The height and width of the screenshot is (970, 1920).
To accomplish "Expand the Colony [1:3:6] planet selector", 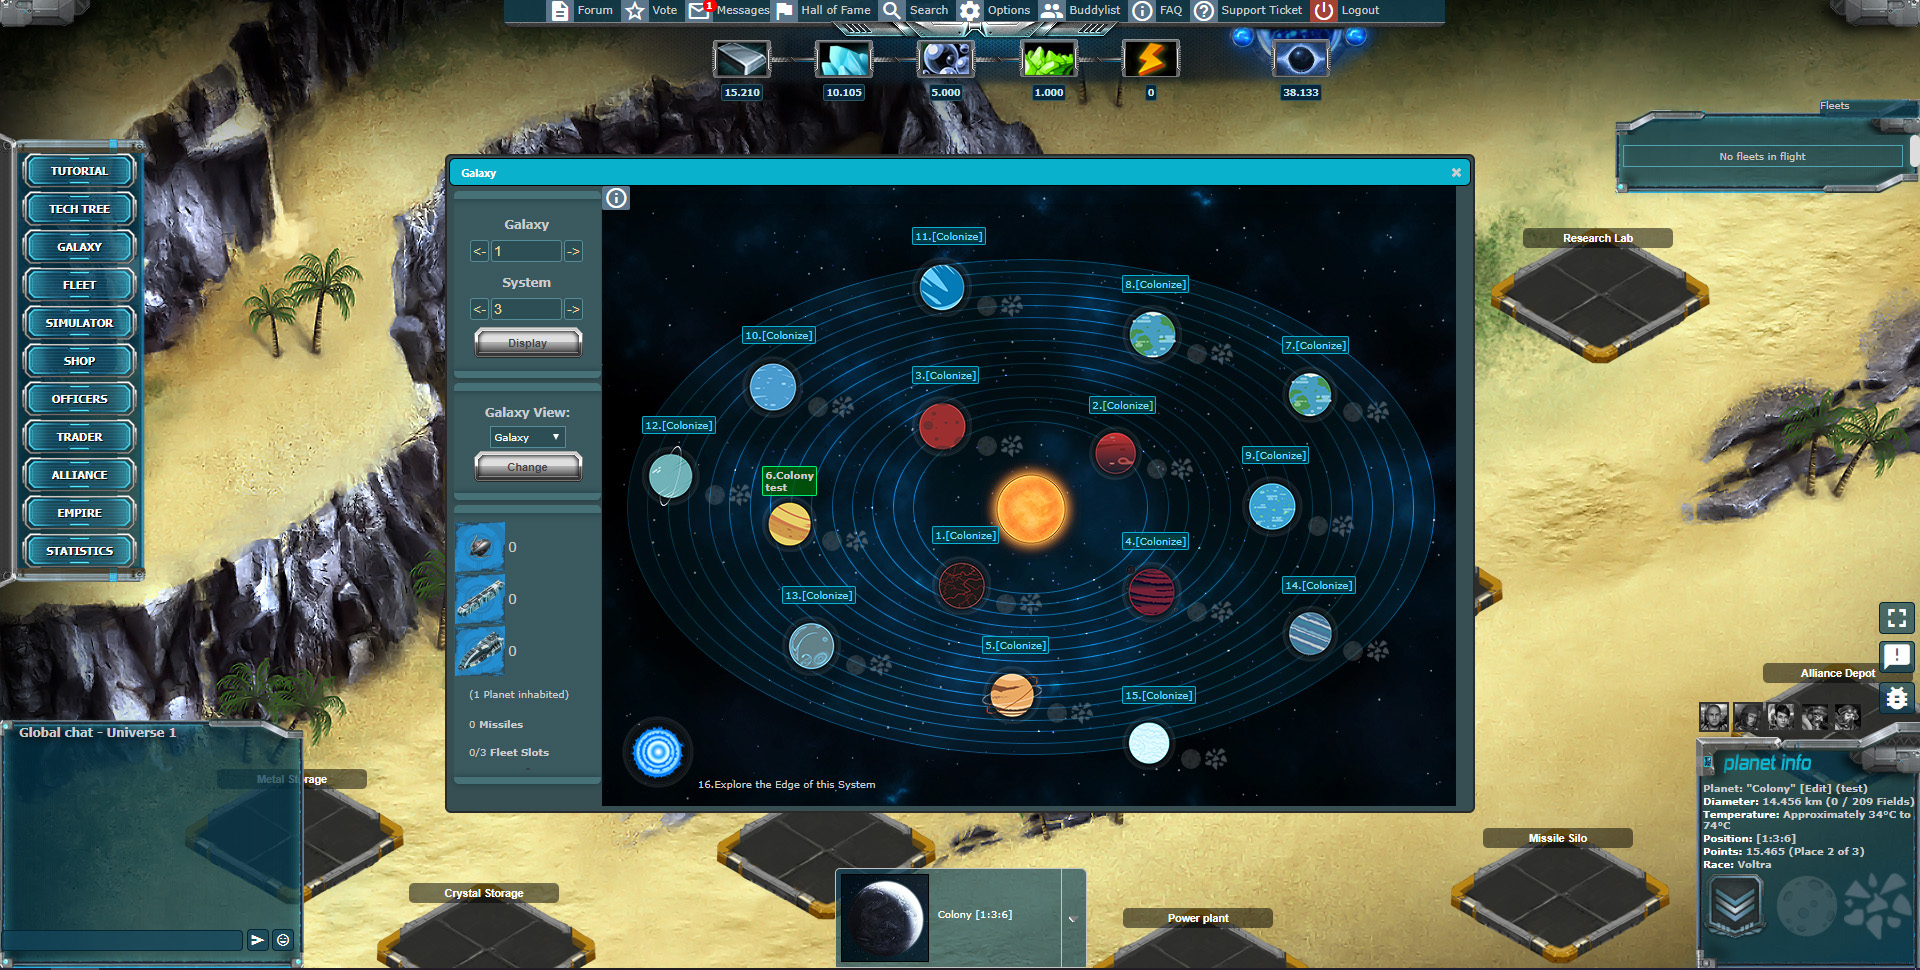I will coord(1072,918).
